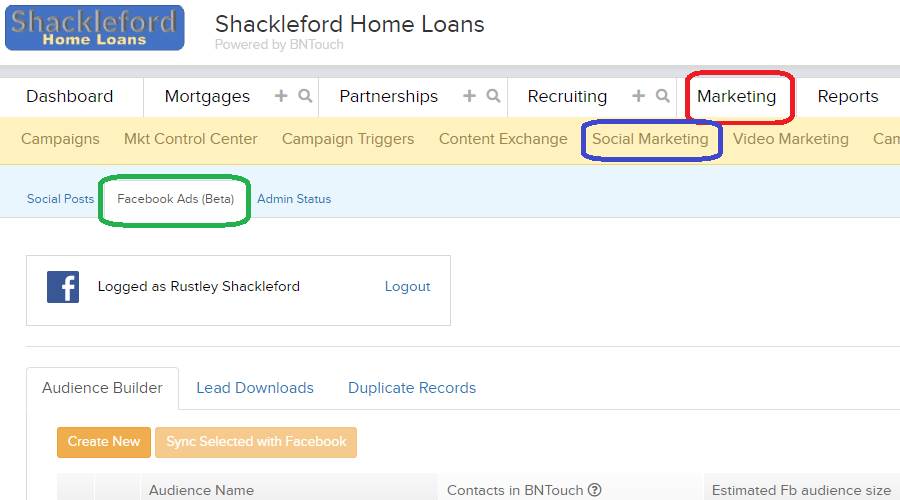
Task: Click Sync Selected with Facebook button
Action: (256, 442)
